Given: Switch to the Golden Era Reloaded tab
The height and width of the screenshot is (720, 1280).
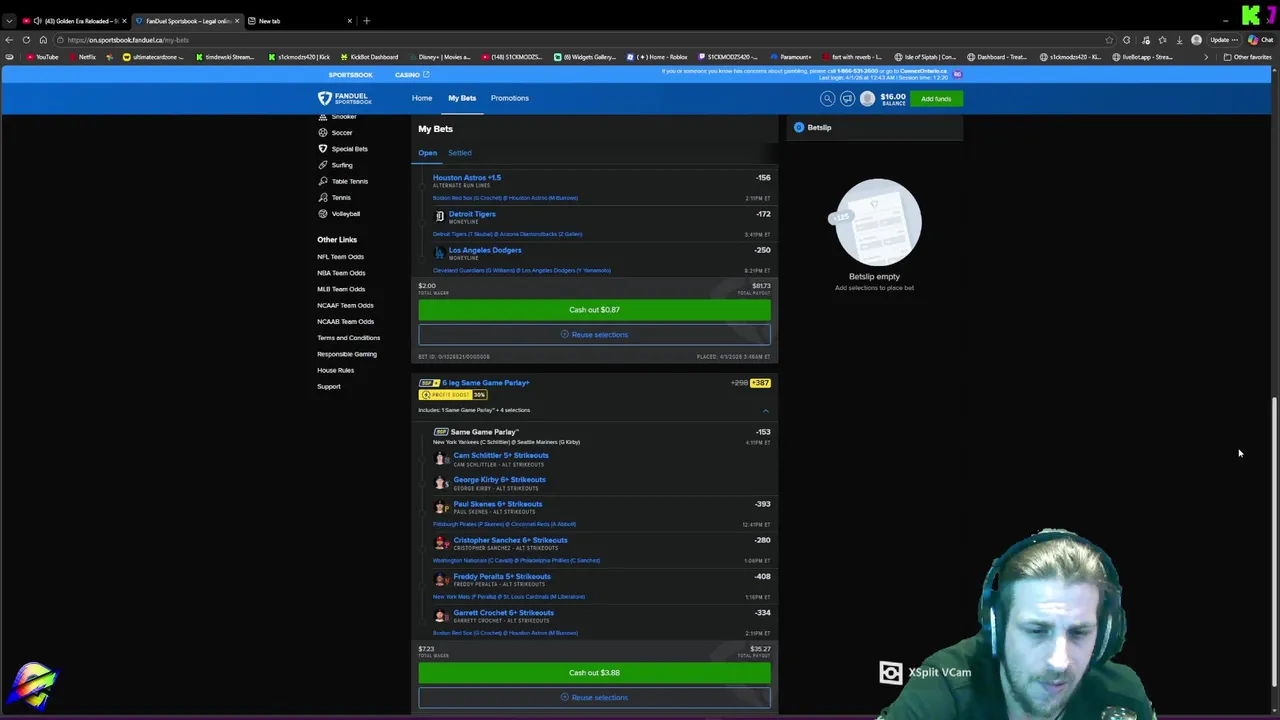Looking at the screenshot, I should coord(75,21).
